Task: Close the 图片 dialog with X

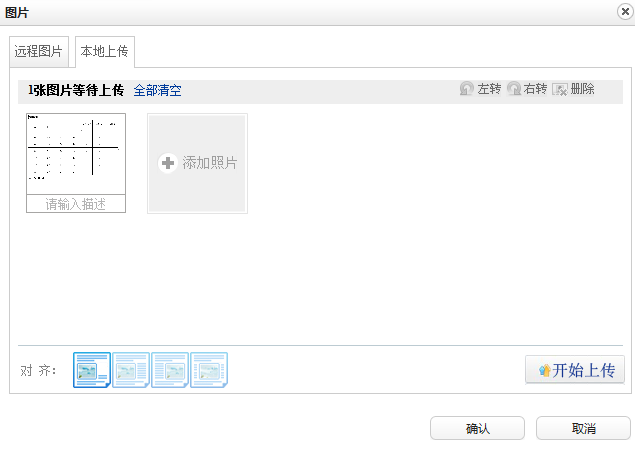Action: 624,11
